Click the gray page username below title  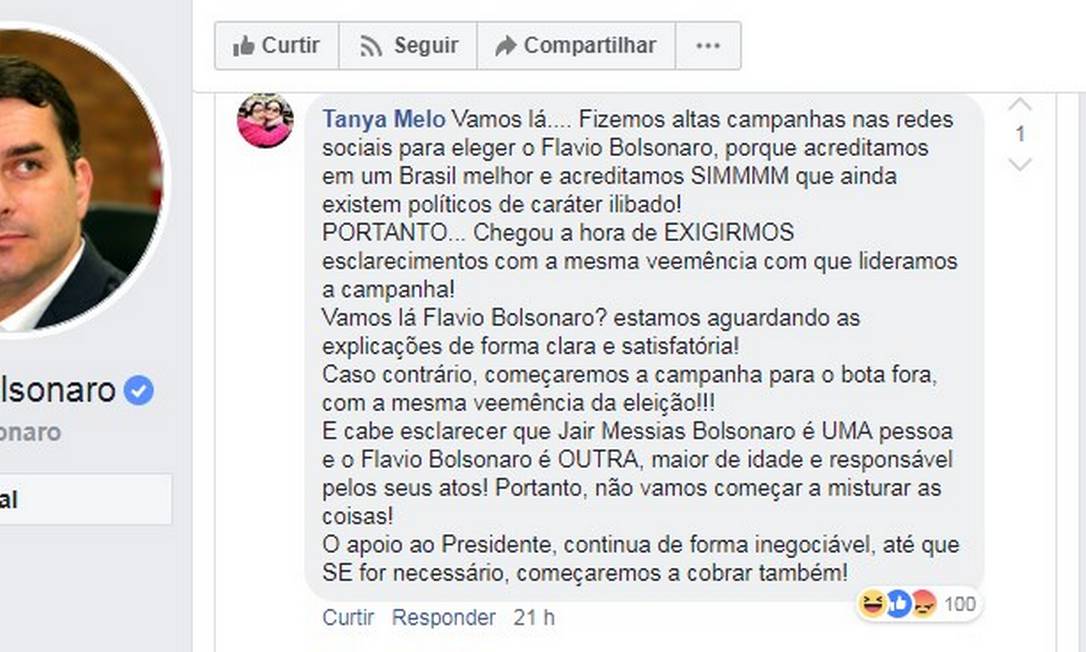pyautogui.click(x=30, y=432)
